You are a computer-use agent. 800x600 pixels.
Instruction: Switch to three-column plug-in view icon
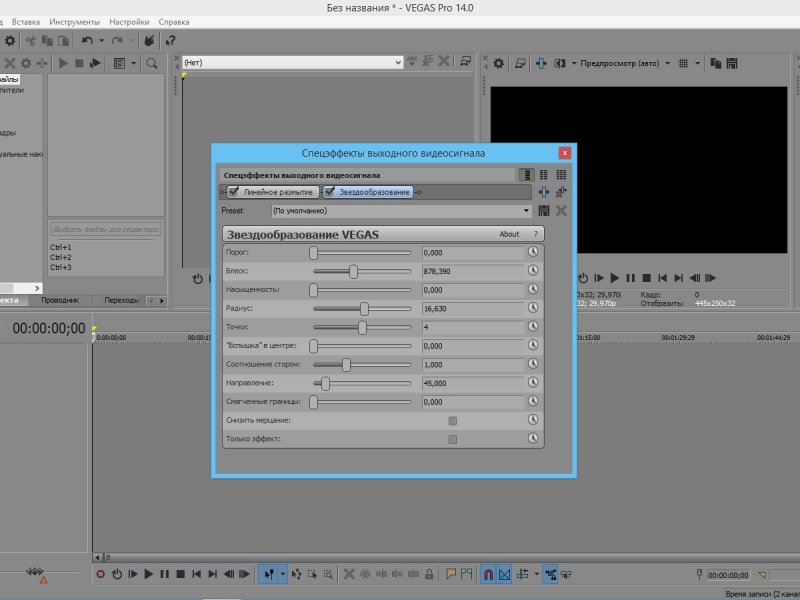click(x=561, y=174)
